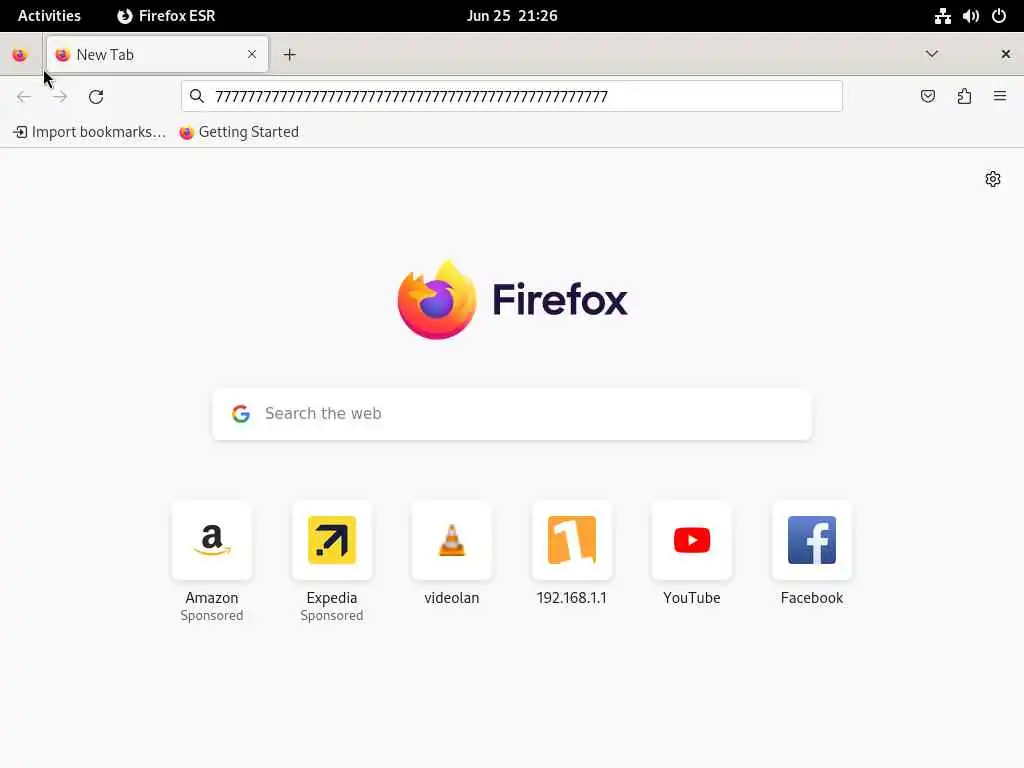Open the Activities overview

coord(49,16)
